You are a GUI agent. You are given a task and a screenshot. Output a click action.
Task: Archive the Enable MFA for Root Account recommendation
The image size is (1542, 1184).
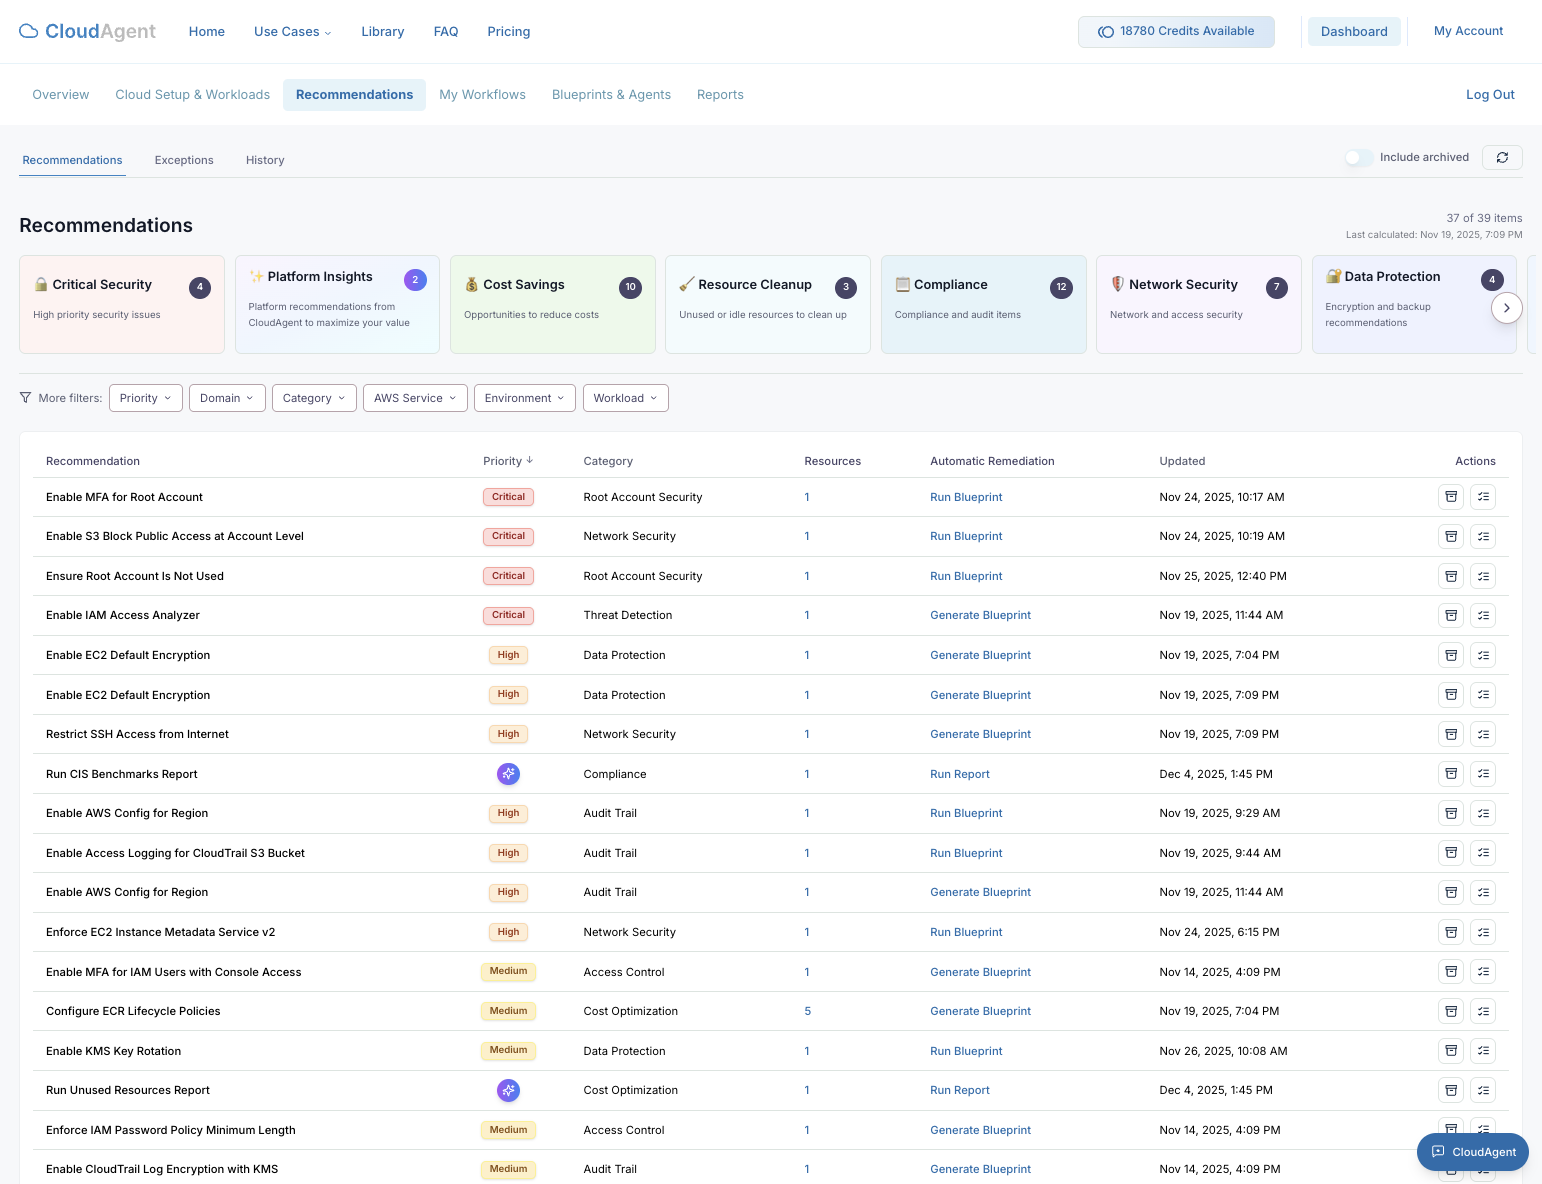(1450, 497)
